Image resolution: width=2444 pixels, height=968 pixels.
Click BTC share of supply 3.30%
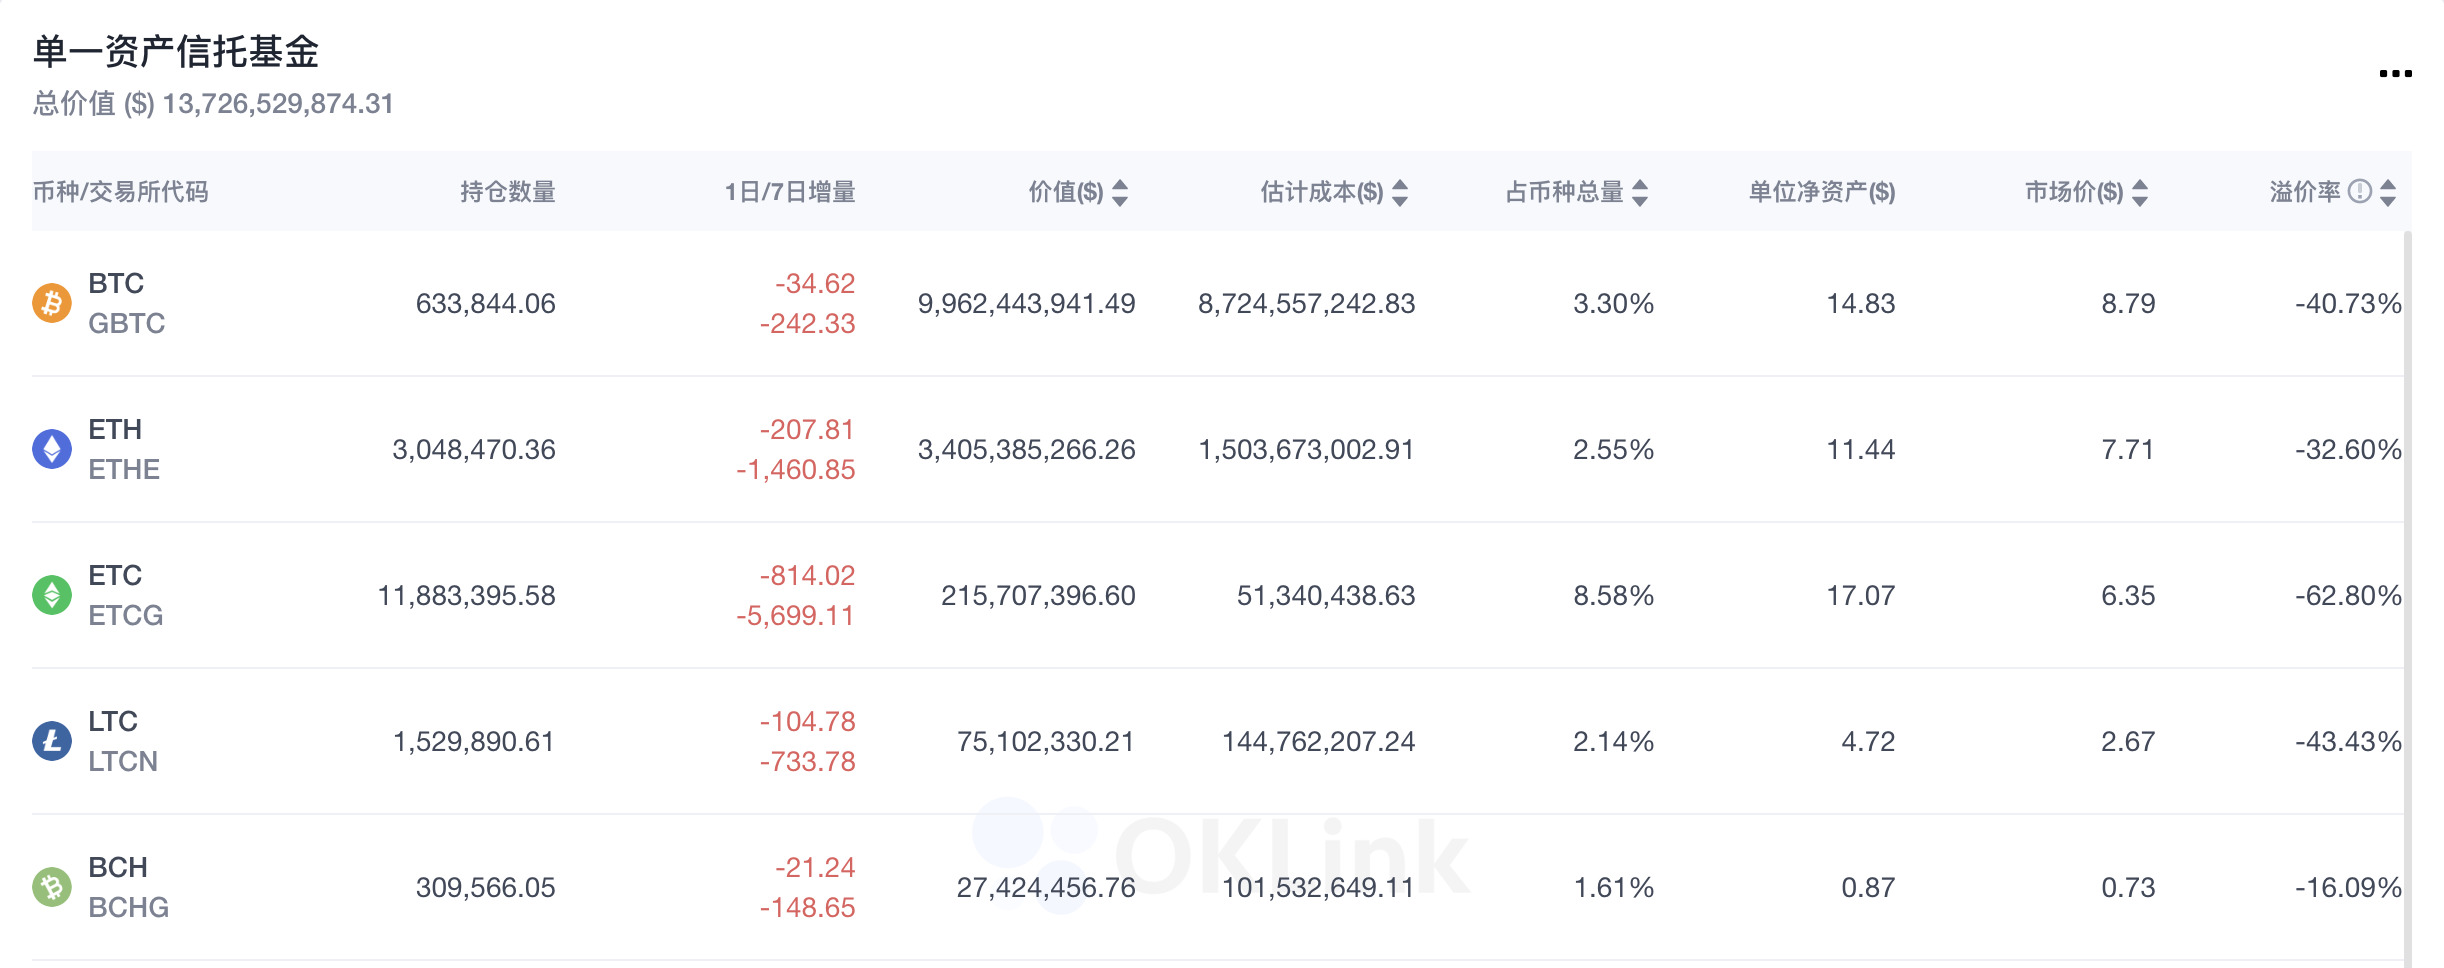[x=1614, y=303]
